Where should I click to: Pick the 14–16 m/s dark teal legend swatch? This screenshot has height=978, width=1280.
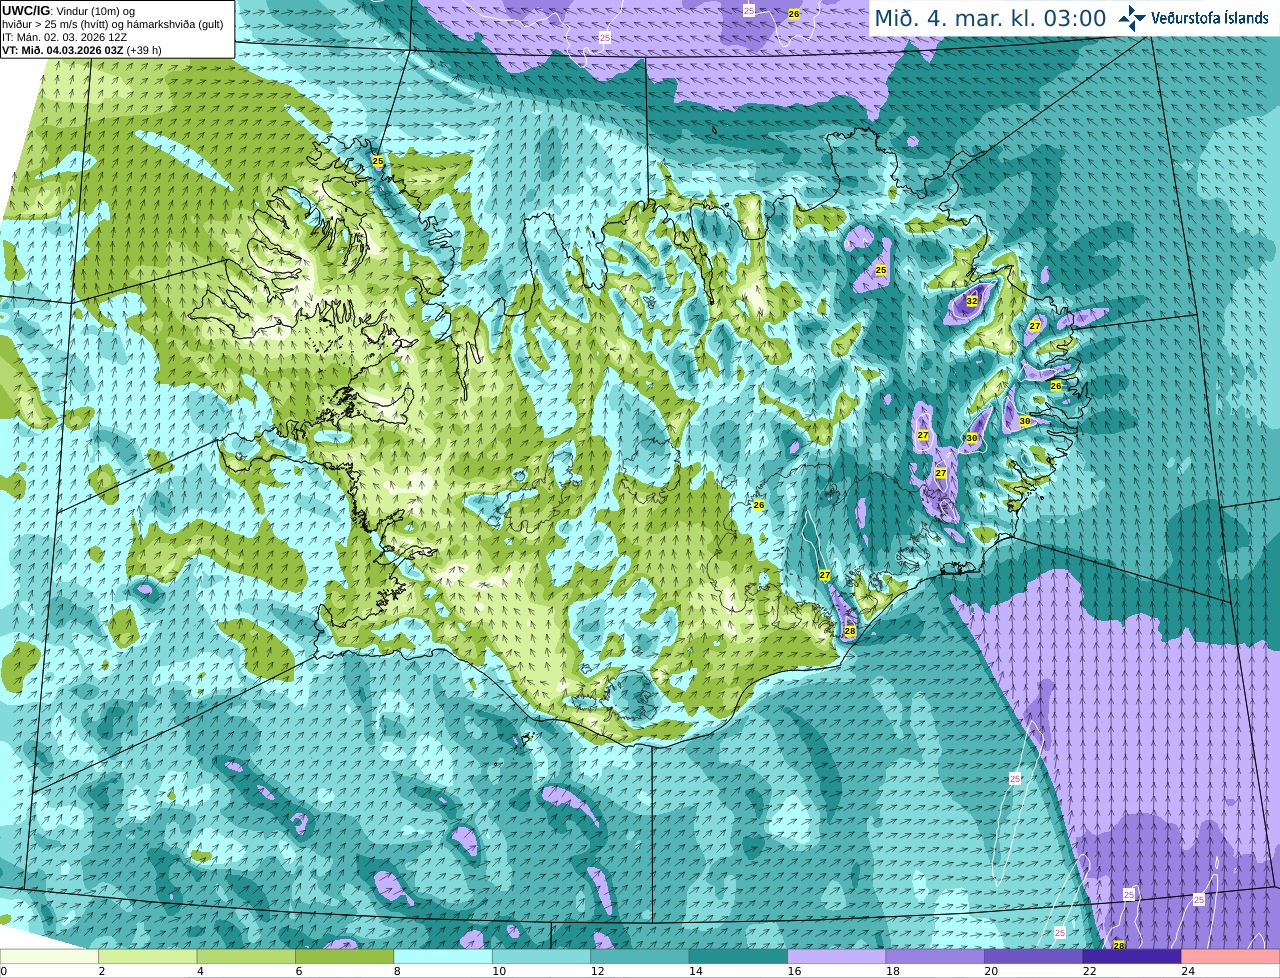click(x=739, y=957)
